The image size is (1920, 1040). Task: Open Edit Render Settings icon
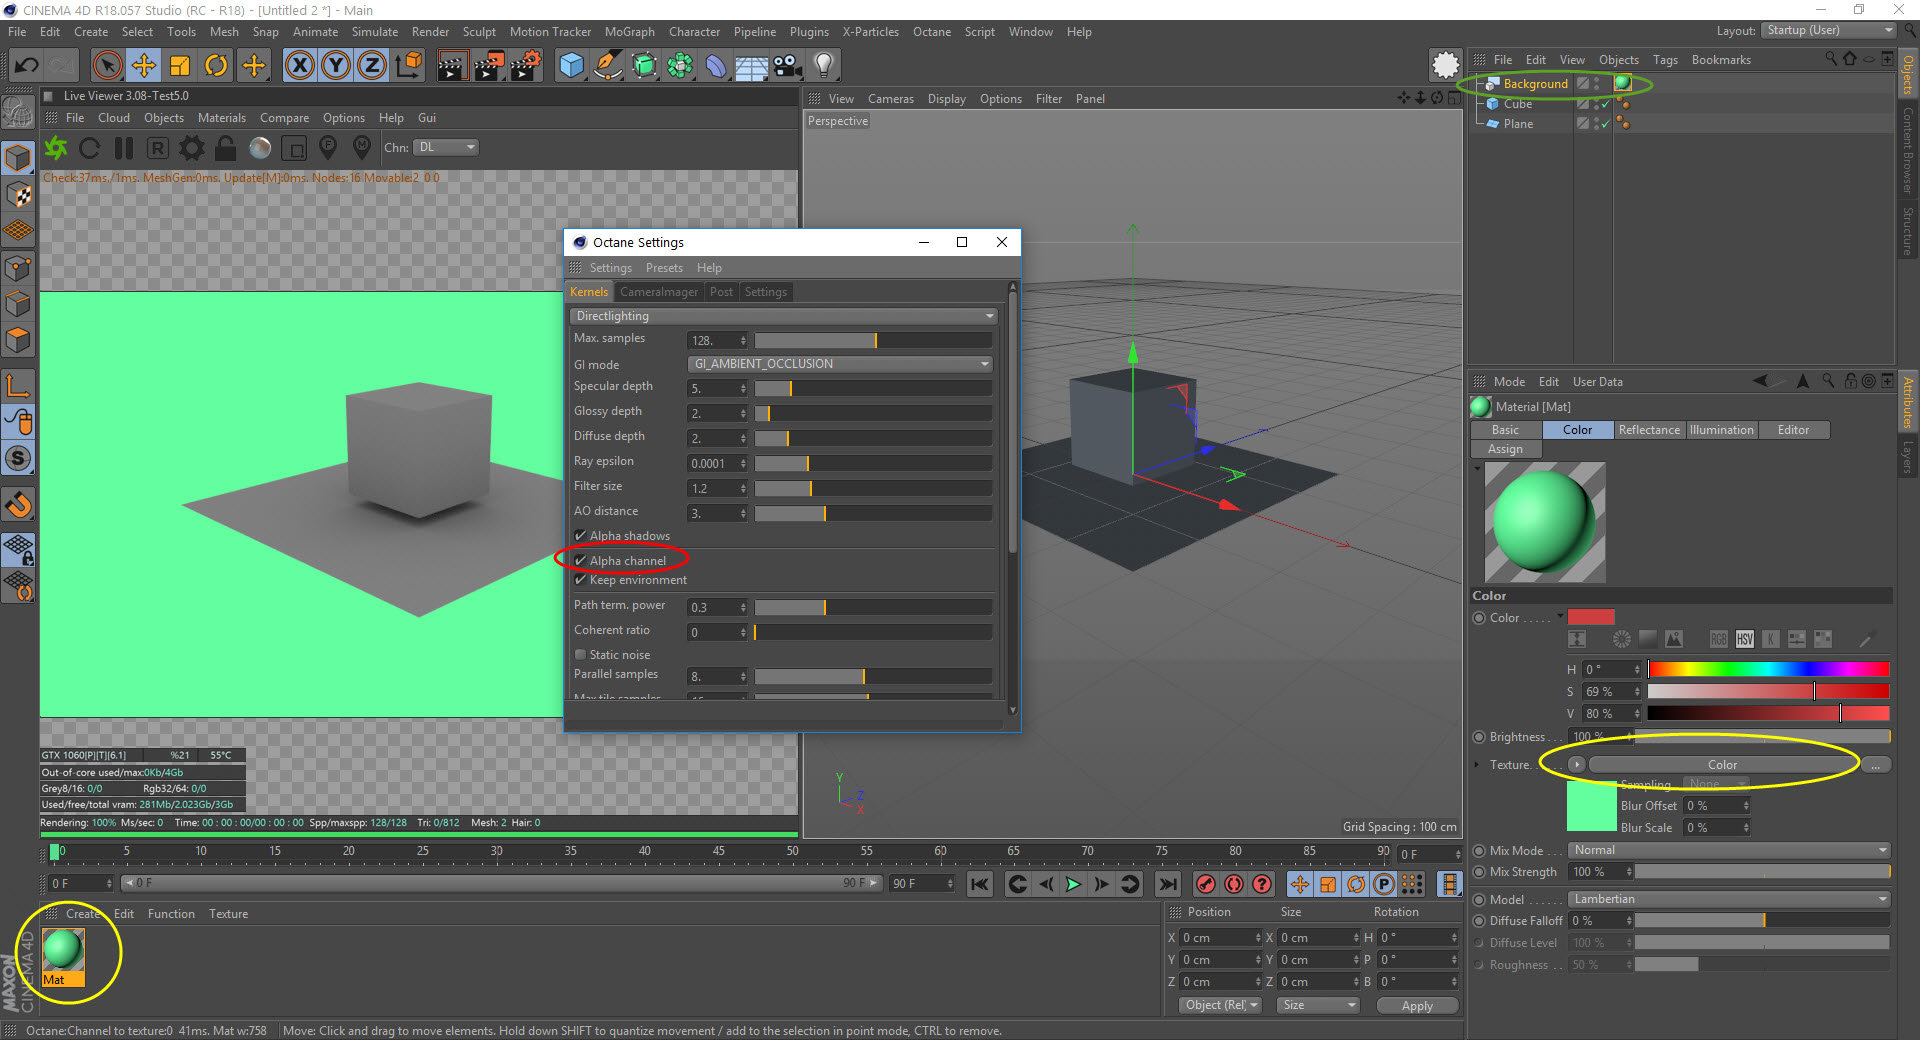click(526, 66)
